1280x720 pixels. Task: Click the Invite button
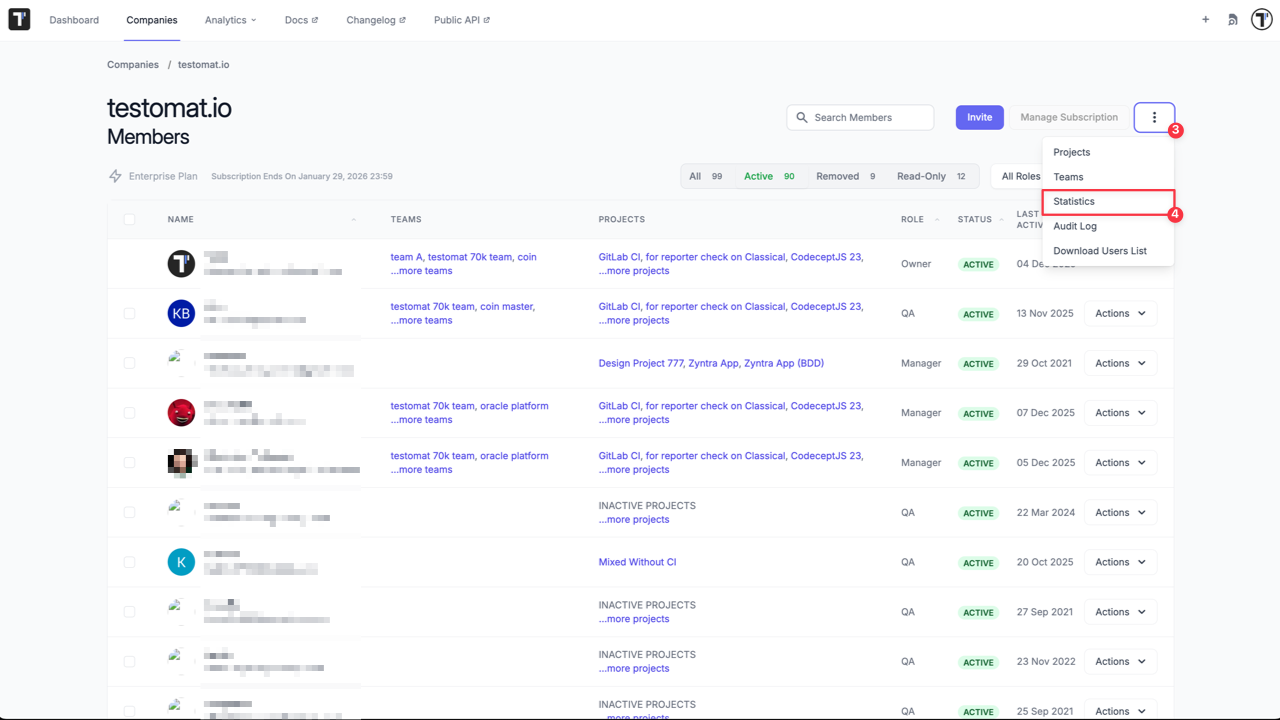(x=979, y=117)
